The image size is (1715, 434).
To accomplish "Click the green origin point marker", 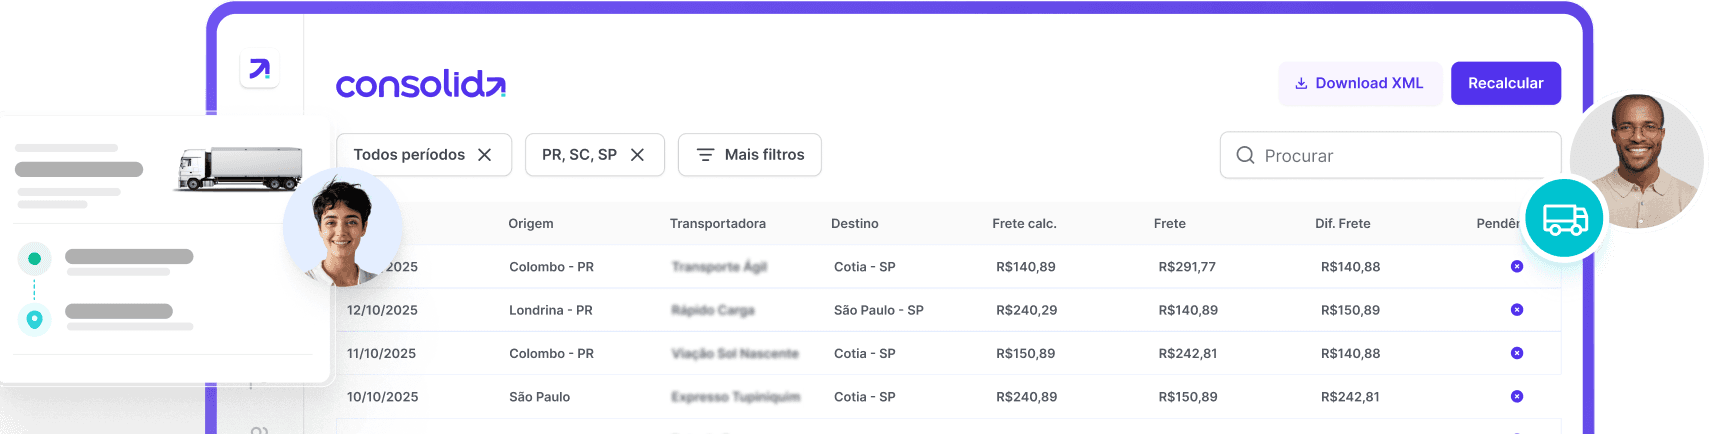I will tap(34, 259).
